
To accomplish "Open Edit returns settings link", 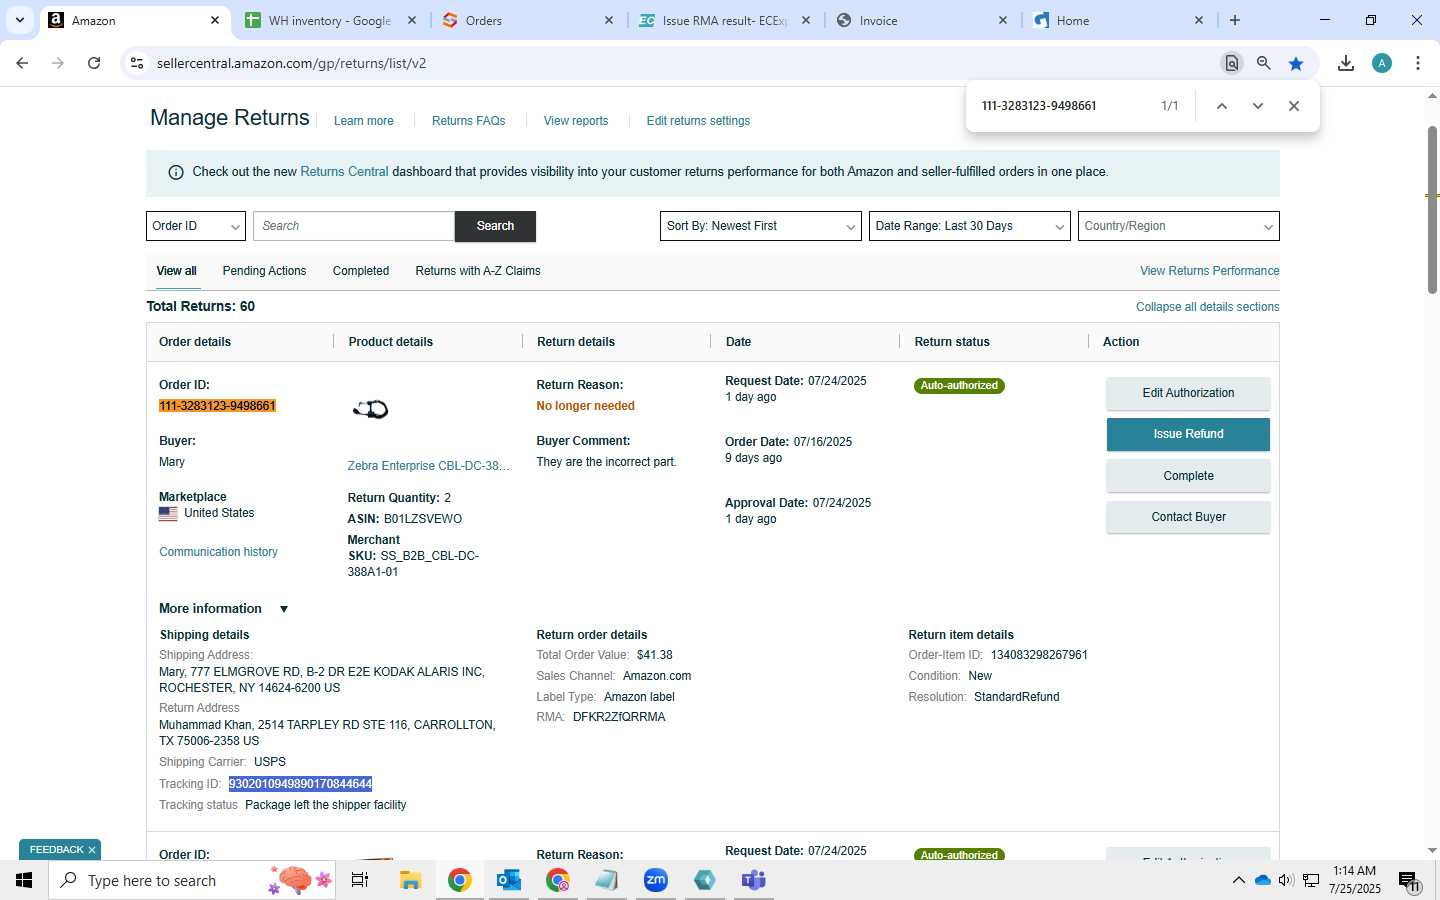I will [698, 121].
